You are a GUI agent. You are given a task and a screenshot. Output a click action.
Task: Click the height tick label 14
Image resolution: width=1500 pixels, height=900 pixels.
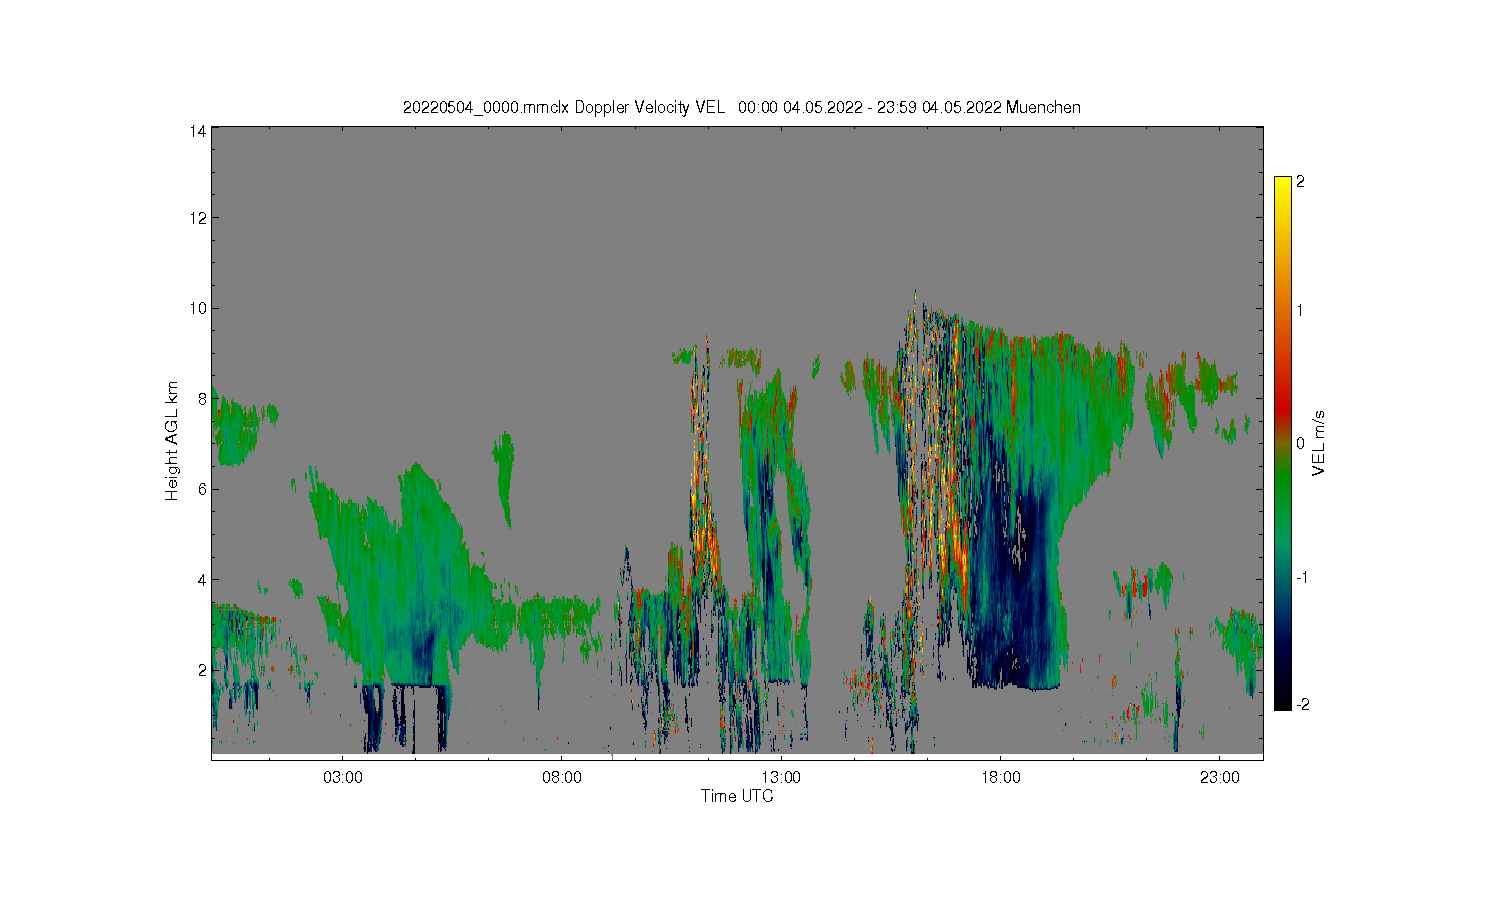pyautogui.click(x=198, y=131)
